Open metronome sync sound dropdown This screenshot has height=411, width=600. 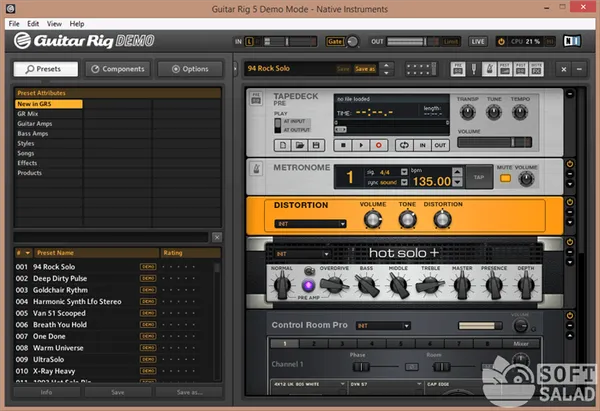pyautogui.click(x=404, y=183)
